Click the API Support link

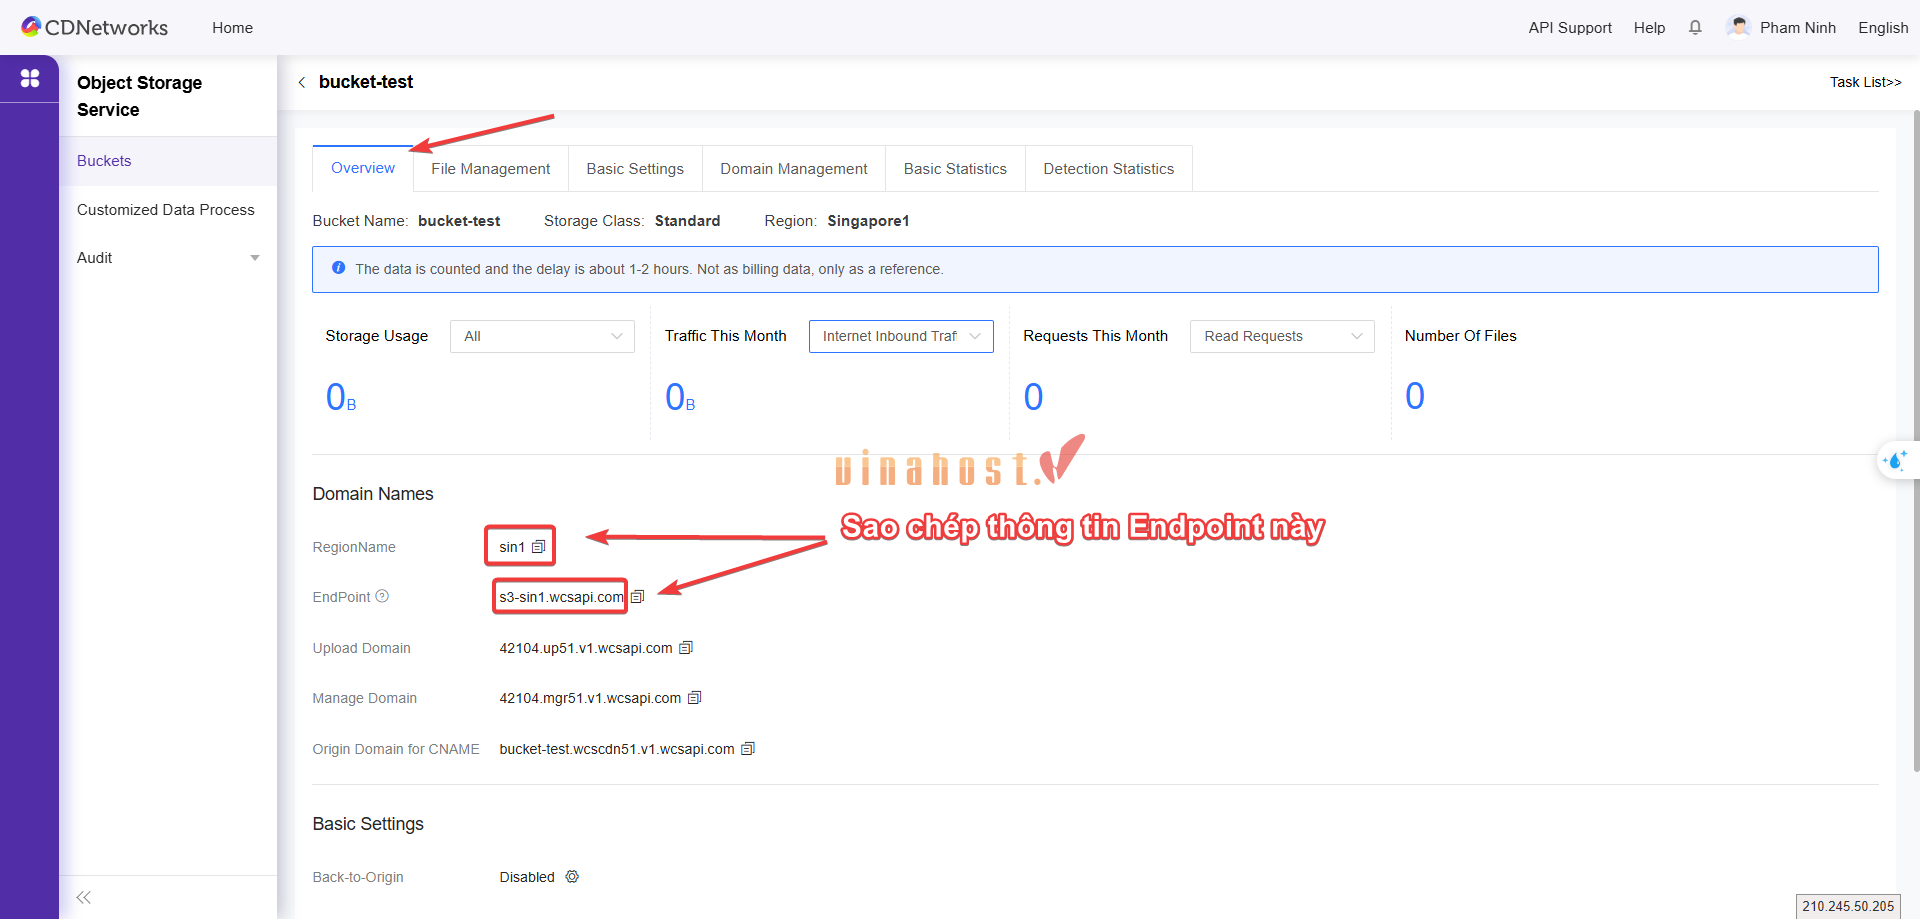coord(1569,28)
